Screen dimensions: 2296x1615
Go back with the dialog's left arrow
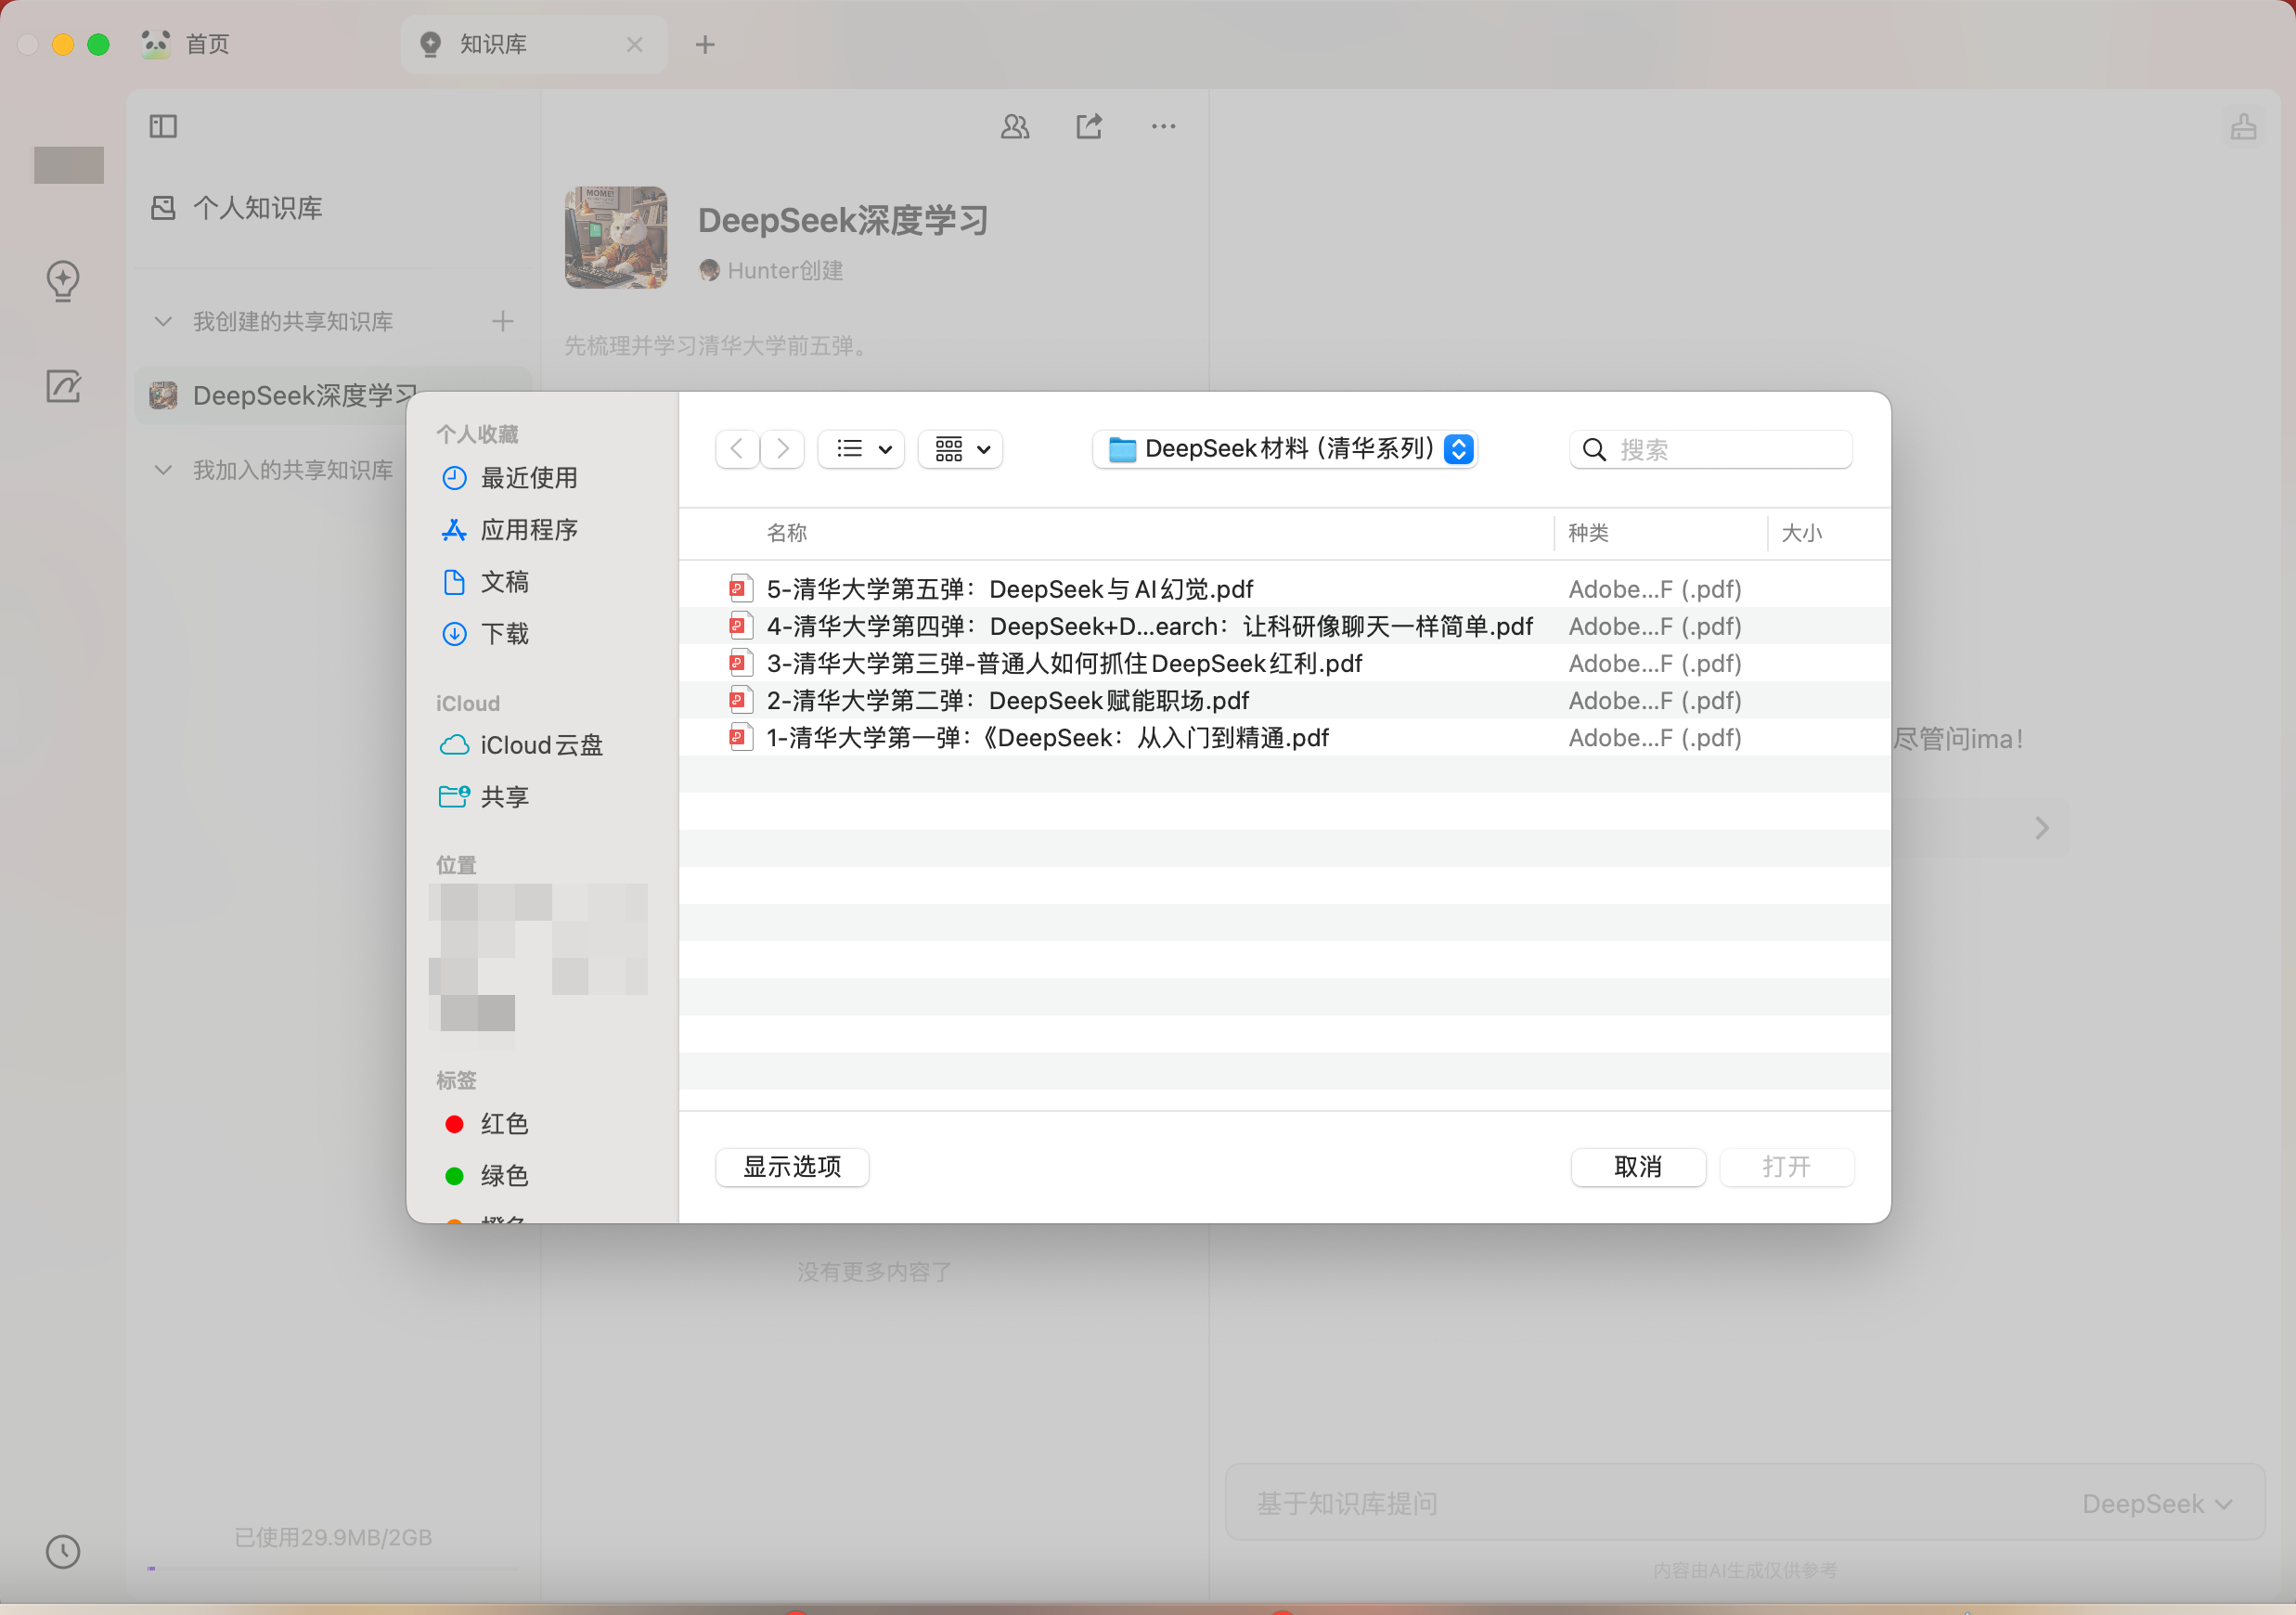pyautogui.click(x=737, y=449)
